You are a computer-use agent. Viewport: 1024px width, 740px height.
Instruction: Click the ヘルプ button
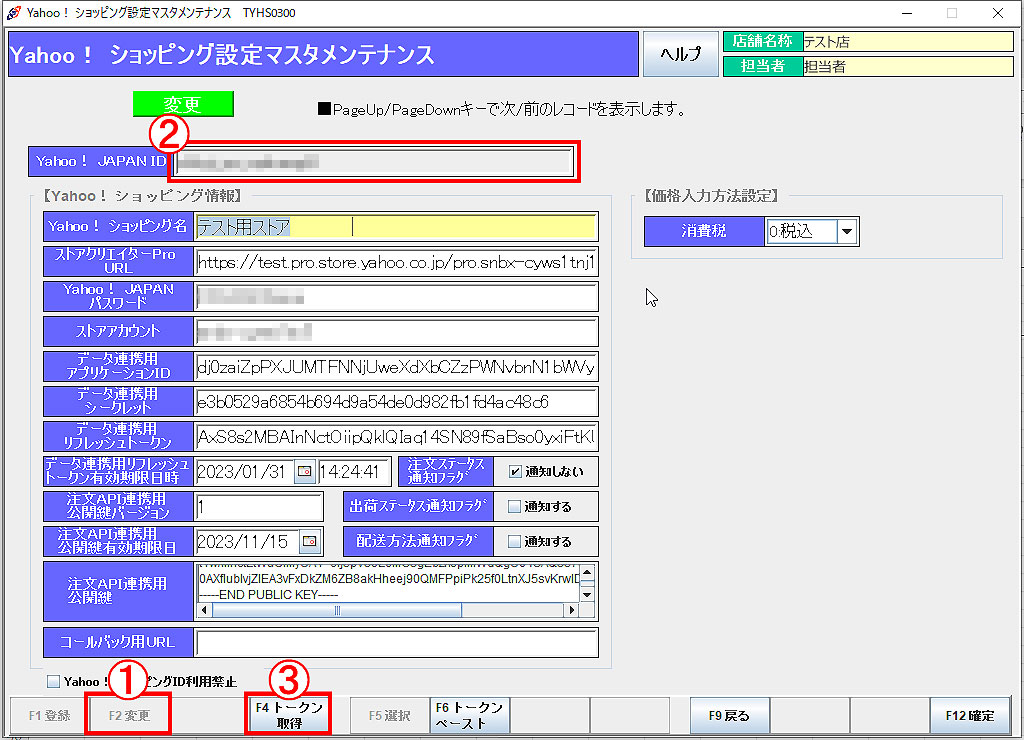680,54
